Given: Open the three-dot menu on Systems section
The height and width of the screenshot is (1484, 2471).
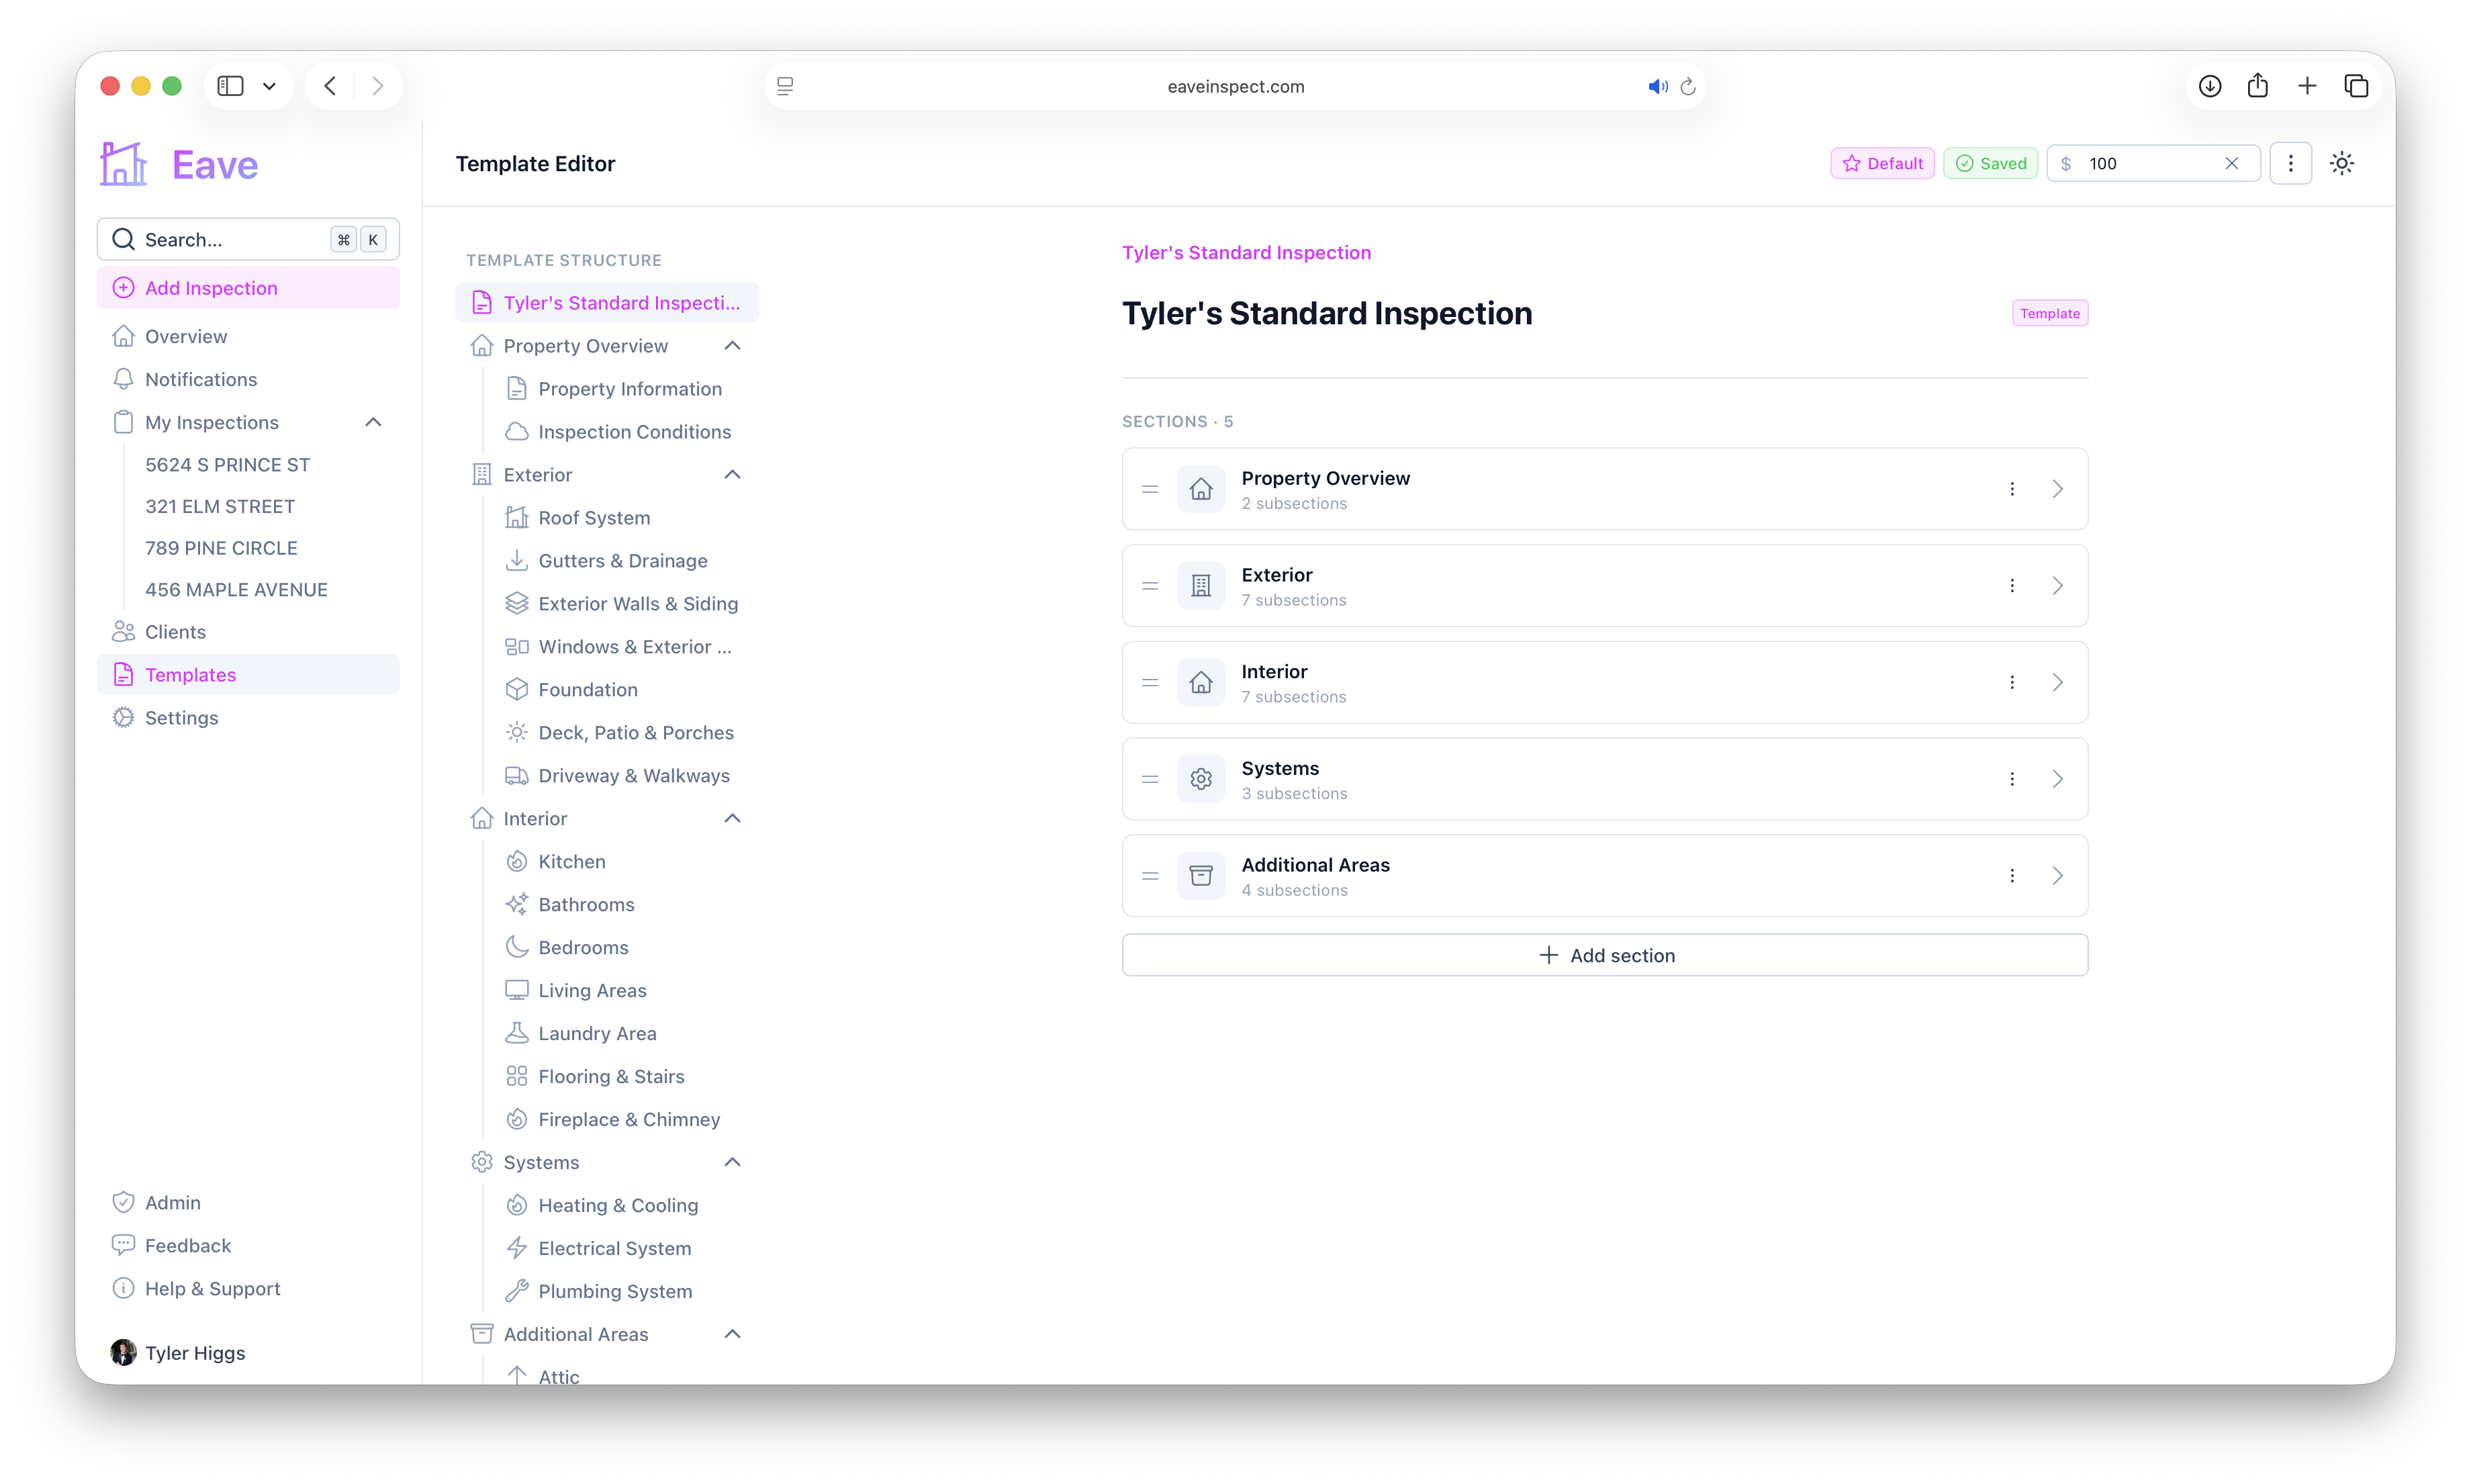Looking at the screenshot, I should coord(2011,779).
